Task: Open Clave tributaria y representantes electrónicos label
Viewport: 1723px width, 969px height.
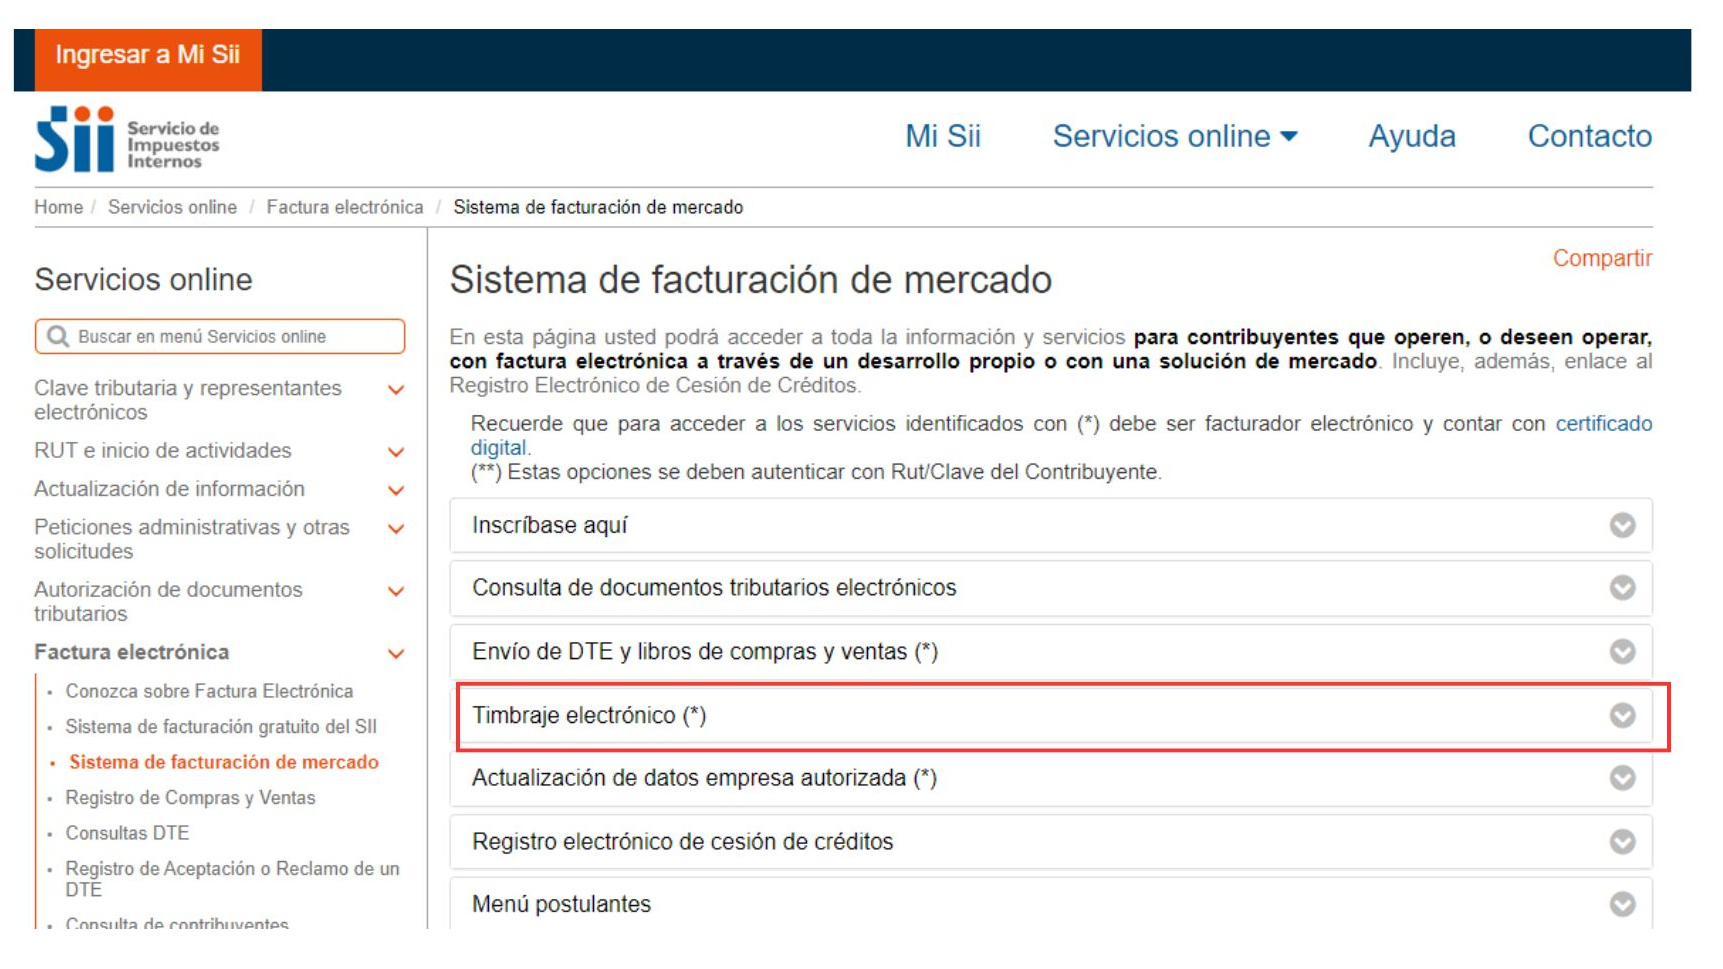Action: tap(188, 400)
